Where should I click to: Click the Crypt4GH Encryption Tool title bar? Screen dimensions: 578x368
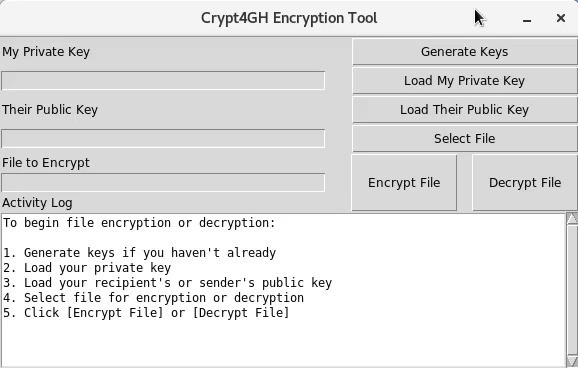pyautogui.click(x=289, y=18)
